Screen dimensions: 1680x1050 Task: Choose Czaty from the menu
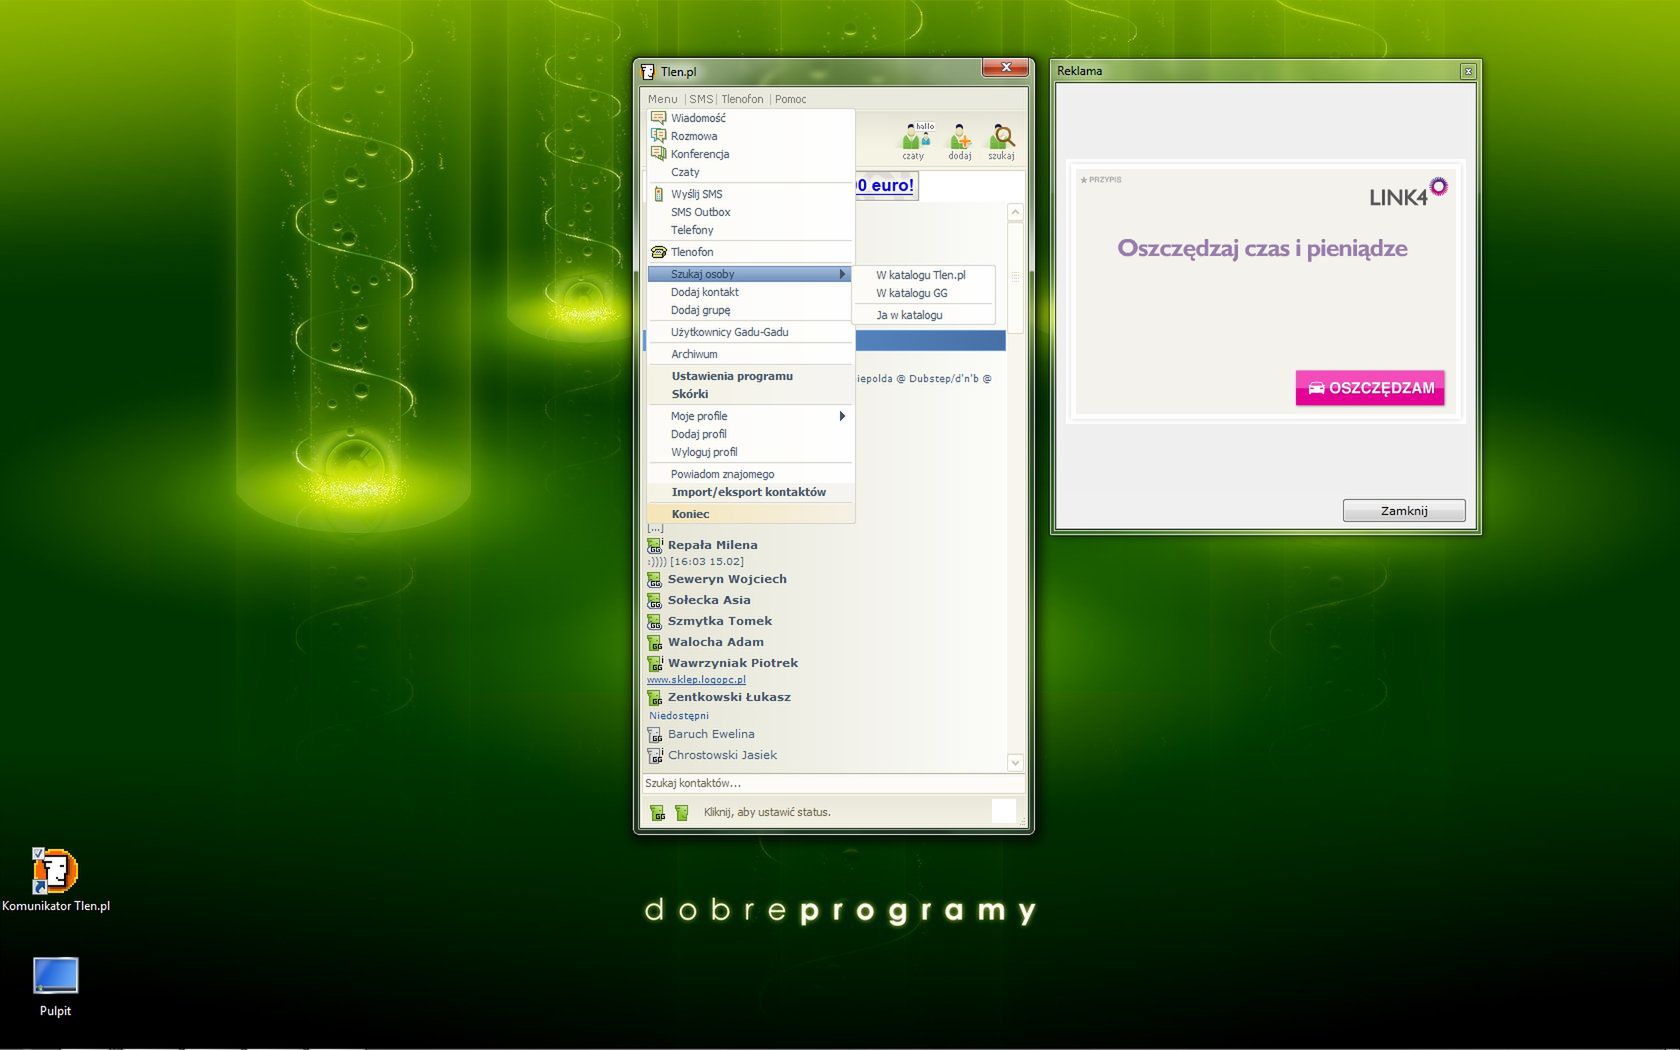750,172
